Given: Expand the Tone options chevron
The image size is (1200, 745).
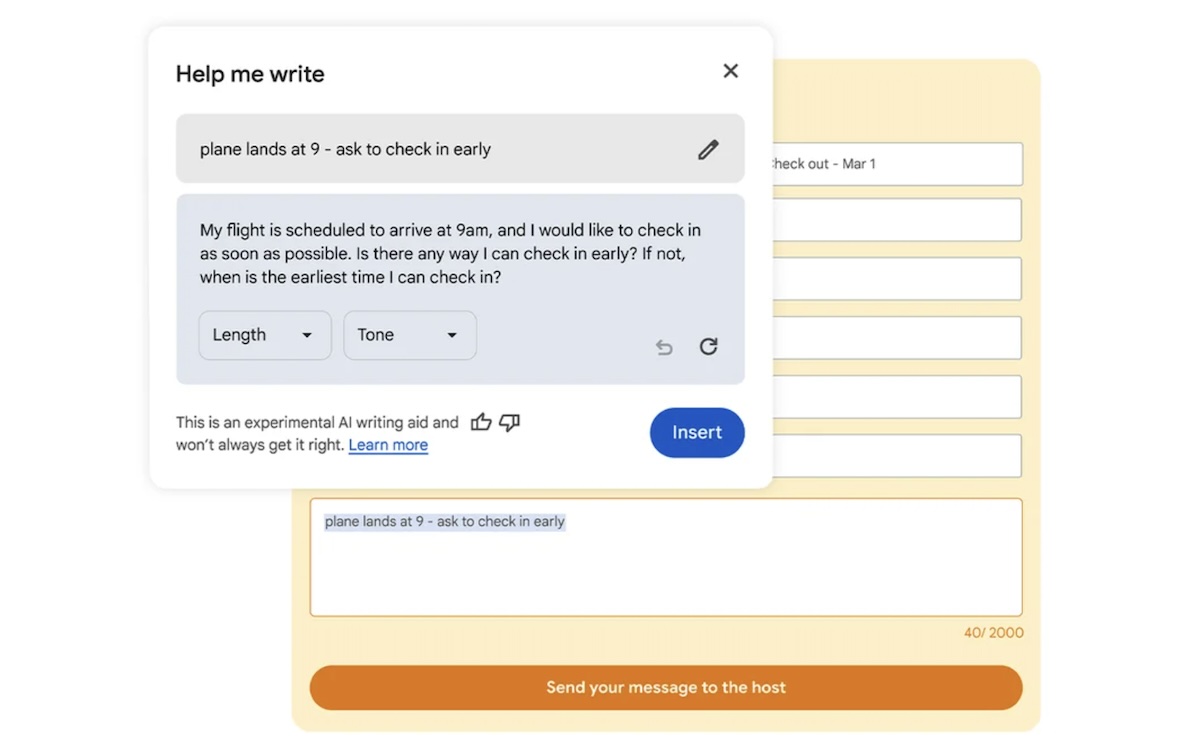Looking at the screenshot, I should pyautogui.click(x=450, y=336).
